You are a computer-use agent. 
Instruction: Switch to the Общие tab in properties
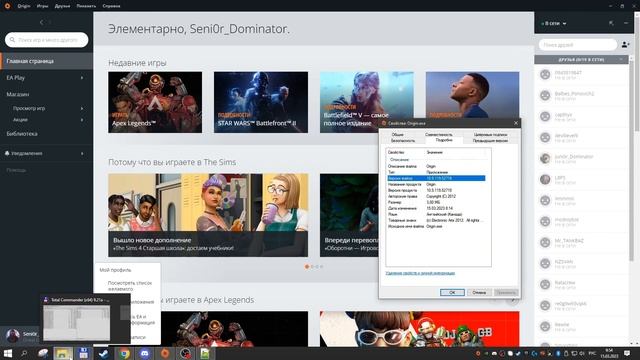pyautogui.click(x=397, y=134)
